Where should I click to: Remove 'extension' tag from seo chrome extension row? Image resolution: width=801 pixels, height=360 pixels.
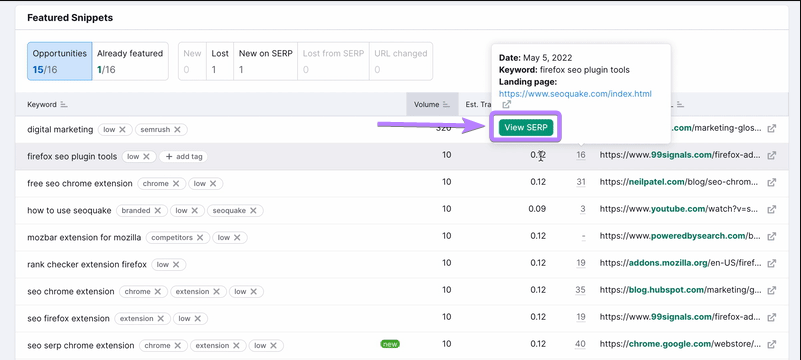pos(217,292)
